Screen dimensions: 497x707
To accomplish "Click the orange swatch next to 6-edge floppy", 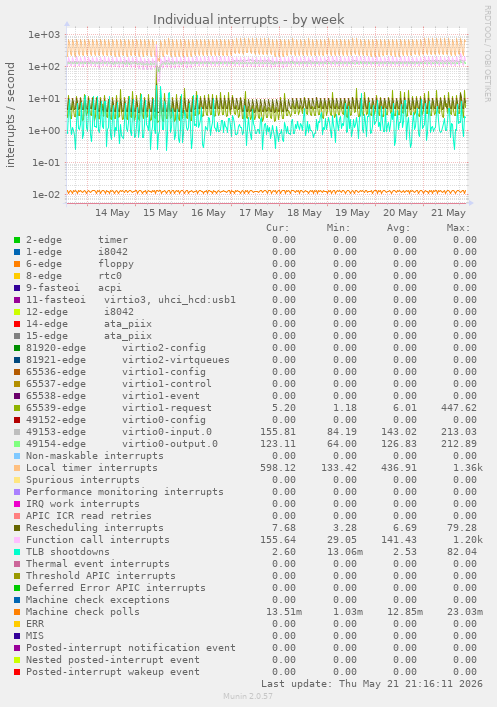I will pos(17,264).
